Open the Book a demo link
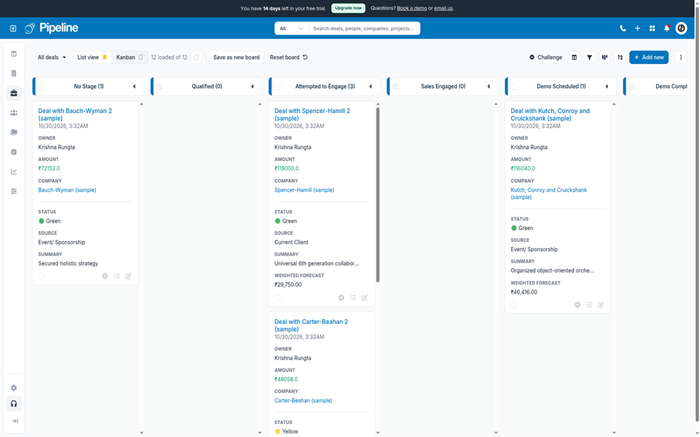700x437 pixels. [412, 8]
